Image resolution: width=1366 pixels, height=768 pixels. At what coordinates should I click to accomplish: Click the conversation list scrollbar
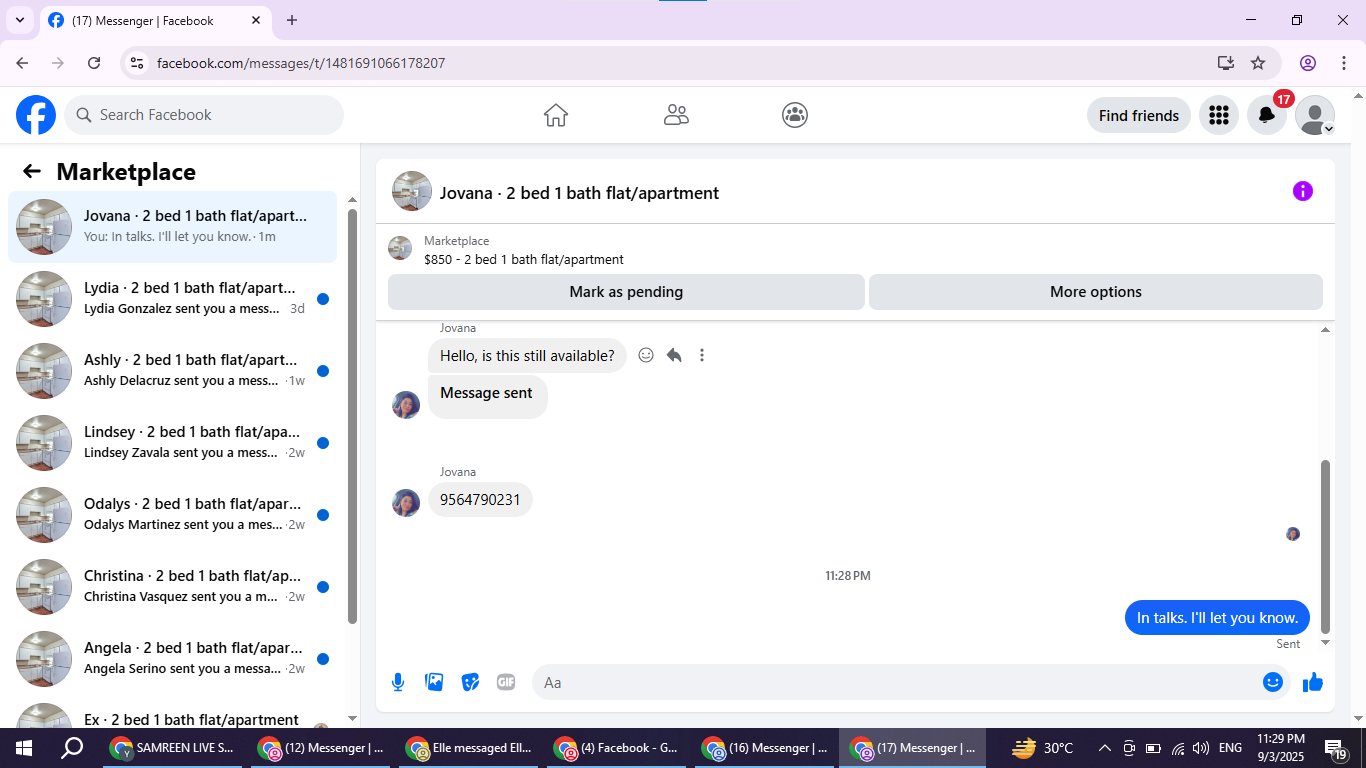click(352, 416)
